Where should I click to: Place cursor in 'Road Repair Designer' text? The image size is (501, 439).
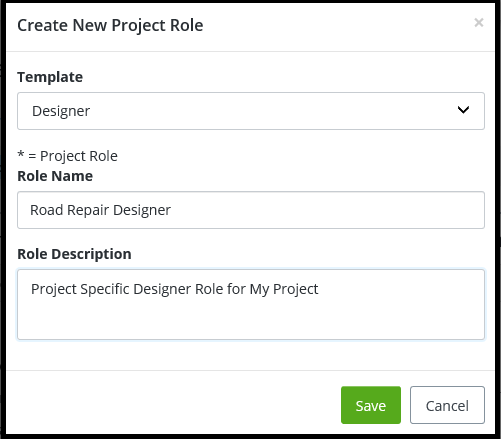(x=100, y=210)
